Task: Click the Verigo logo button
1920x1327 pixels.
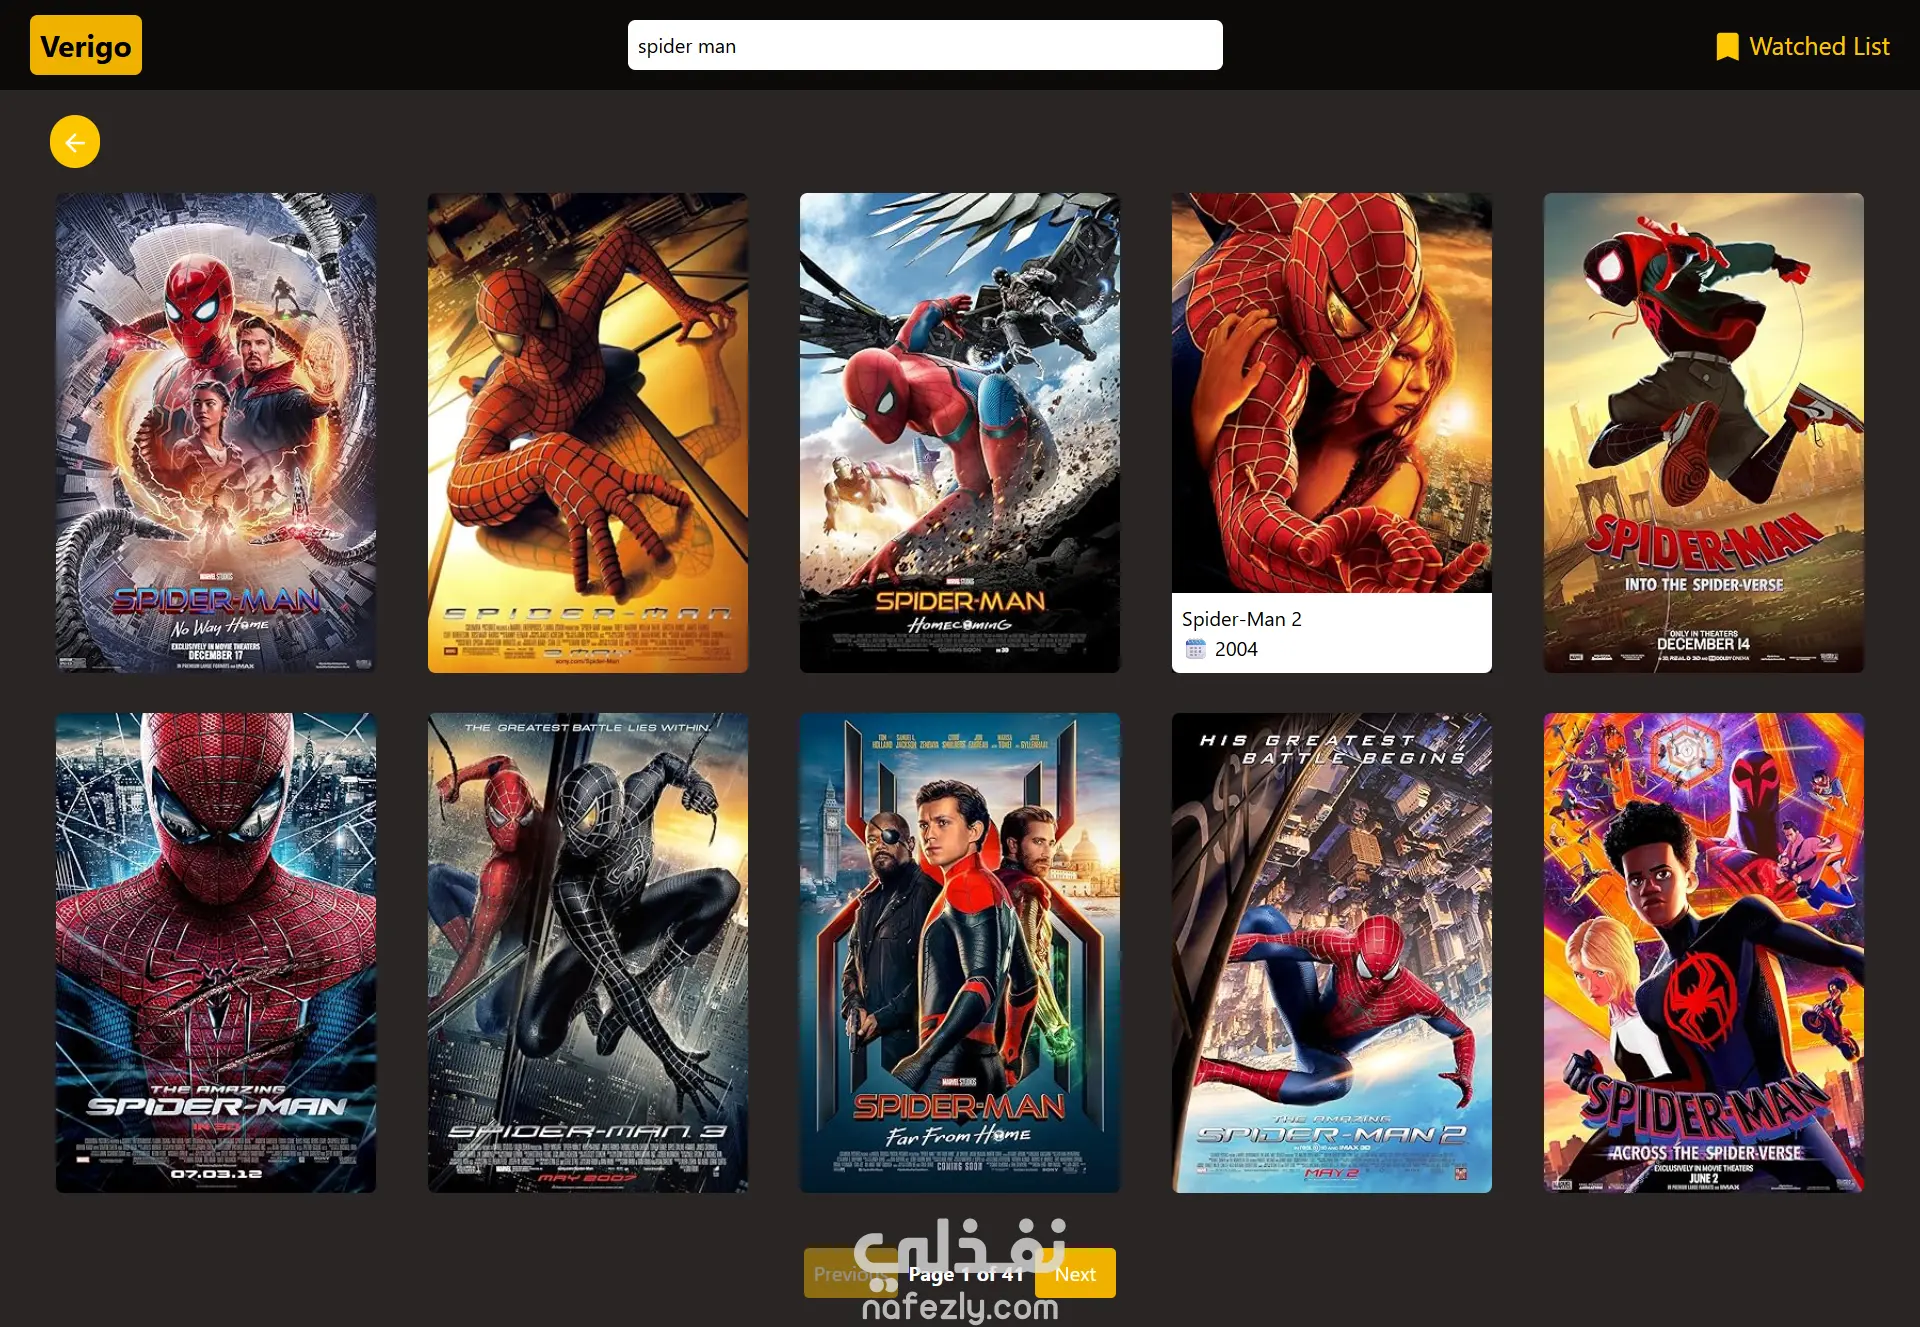Action: (86, 46)
